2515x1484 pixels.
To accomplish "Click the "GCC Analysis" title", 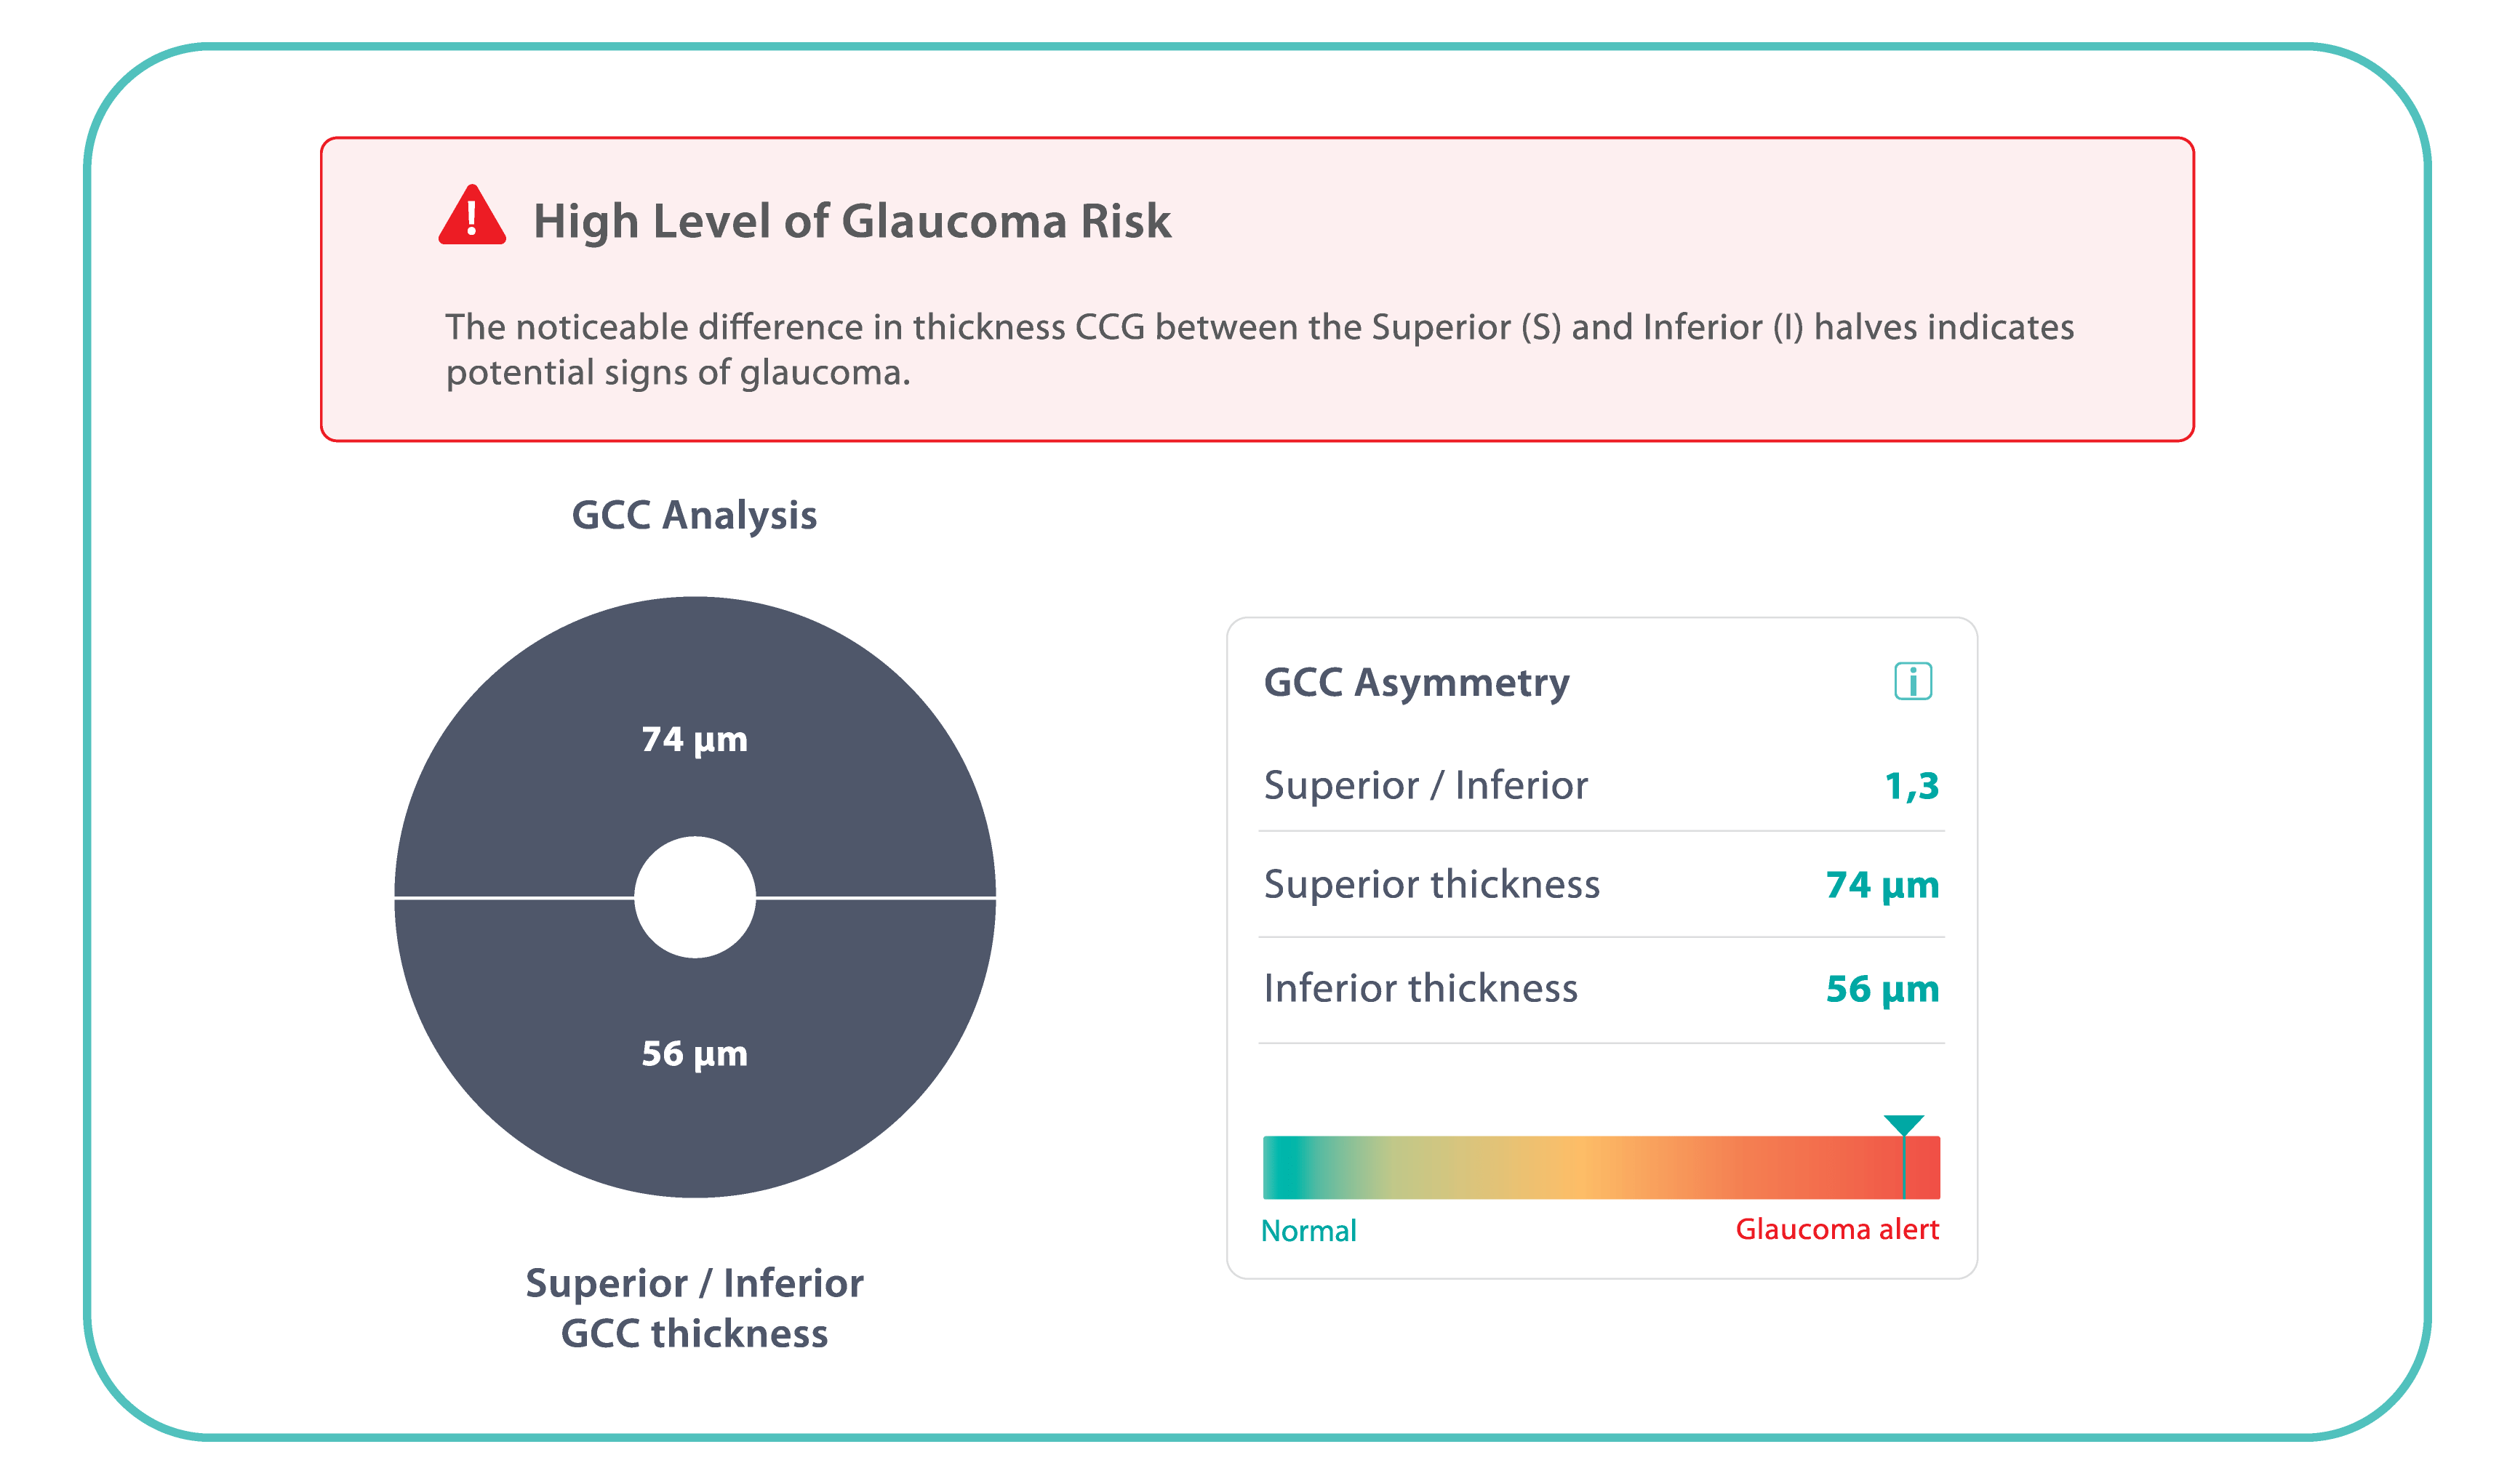I will [x=694, y=516].
